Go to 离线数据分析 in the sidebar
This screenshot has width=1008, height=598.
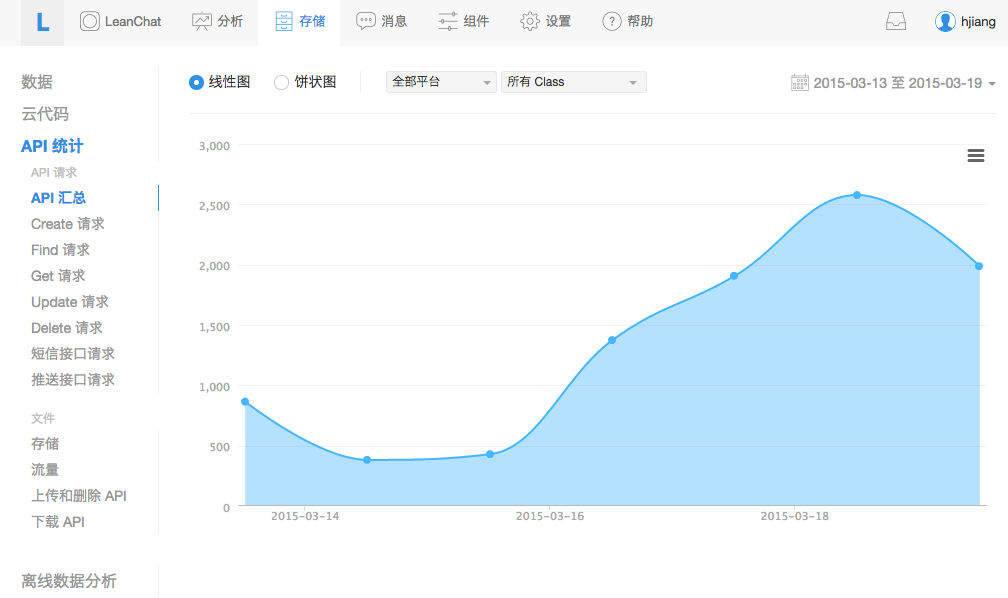[x=69, y=581]
